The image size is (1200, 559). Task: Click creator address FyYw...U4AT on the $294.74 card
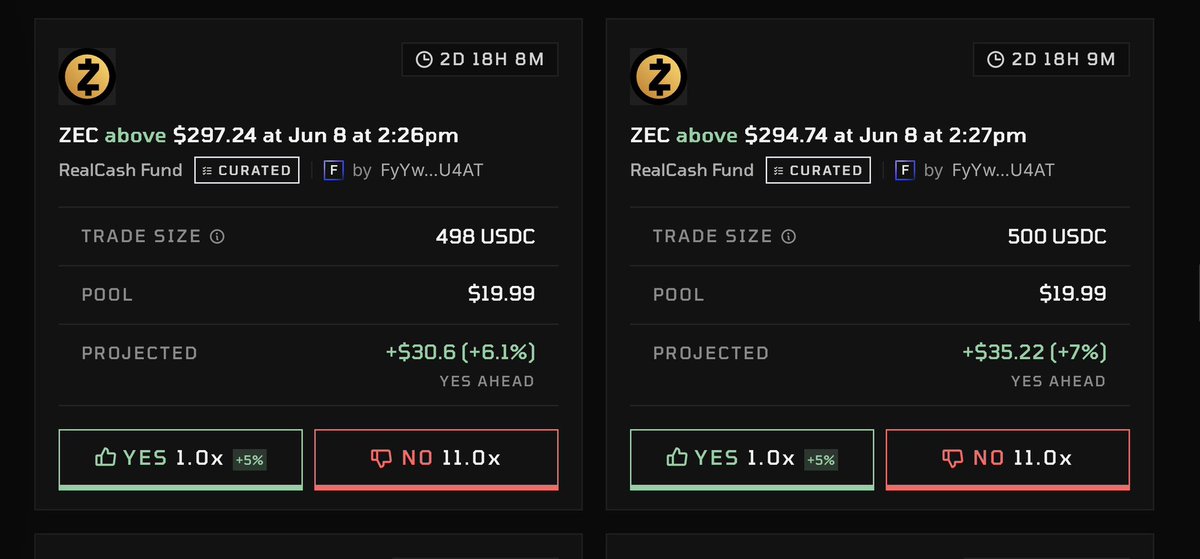tap(1001, 170)
